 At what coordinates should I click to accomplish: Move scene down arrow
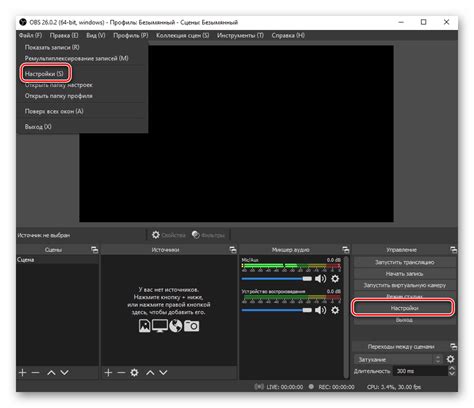64,372
